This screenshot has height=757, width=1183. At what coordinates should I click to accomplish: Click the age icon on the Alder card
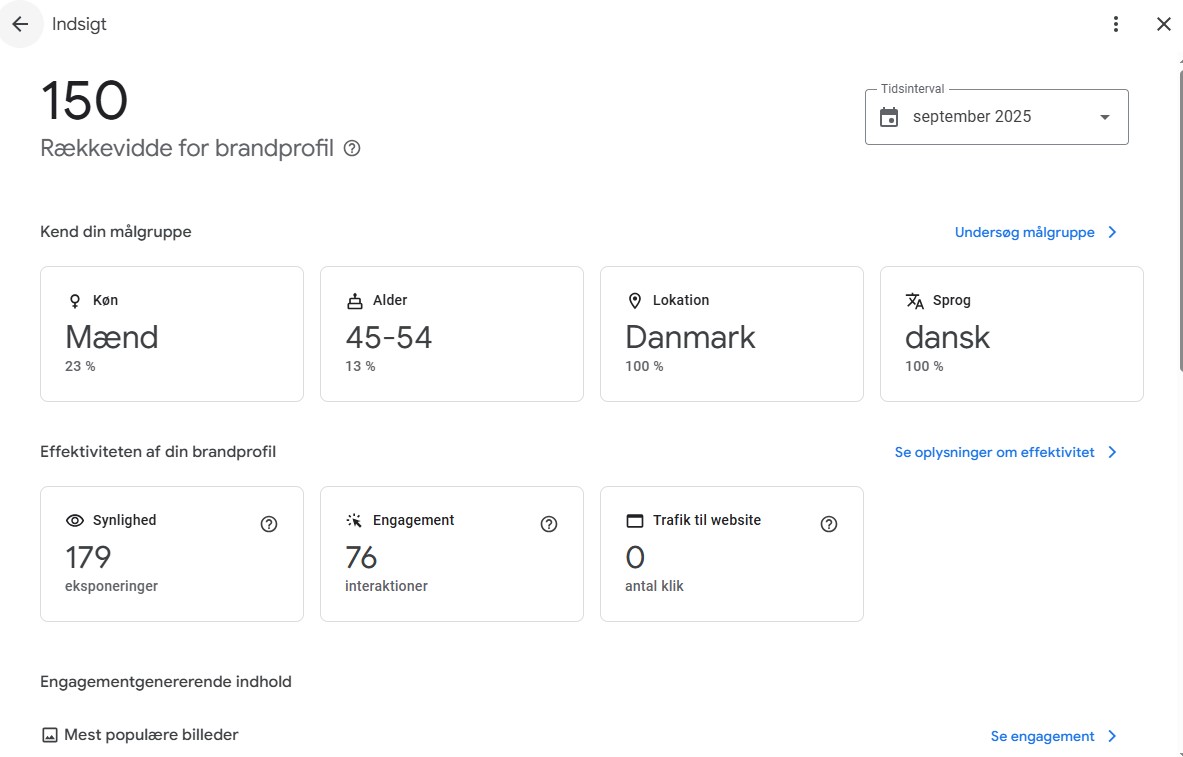[x=355, y=299]
